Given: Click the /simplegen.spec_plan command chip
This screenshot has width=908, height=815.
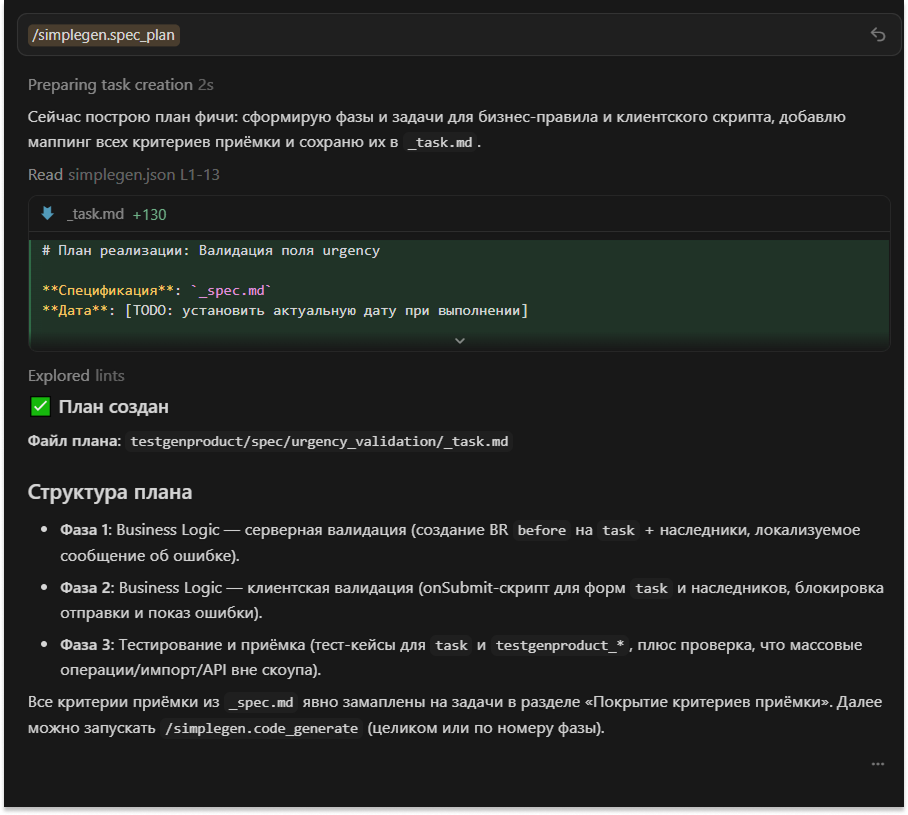Looking at the screenshot, I should 105,35.
